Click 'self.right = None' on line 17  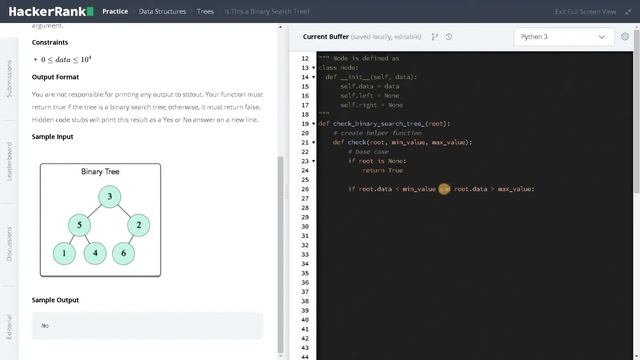coord(371,105)
